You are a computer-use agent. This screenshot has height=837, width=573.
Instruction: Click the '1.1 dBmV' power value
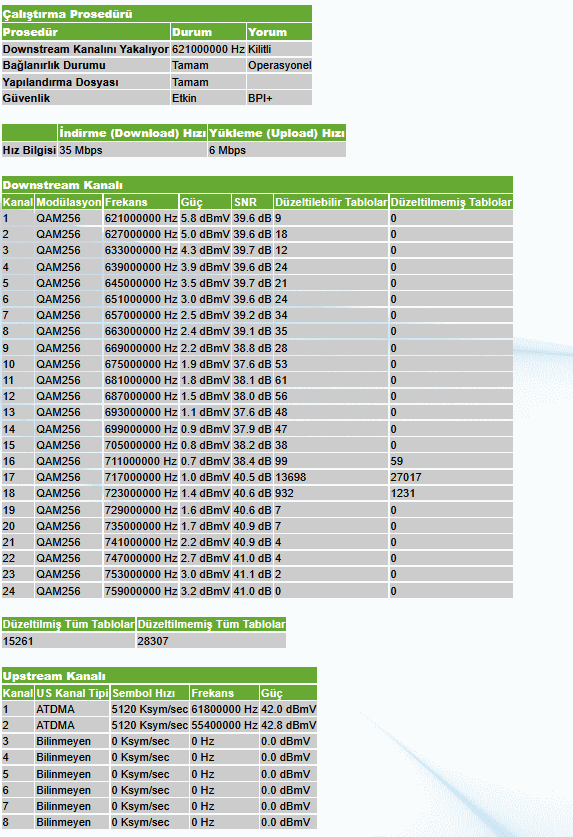point(205,412)
